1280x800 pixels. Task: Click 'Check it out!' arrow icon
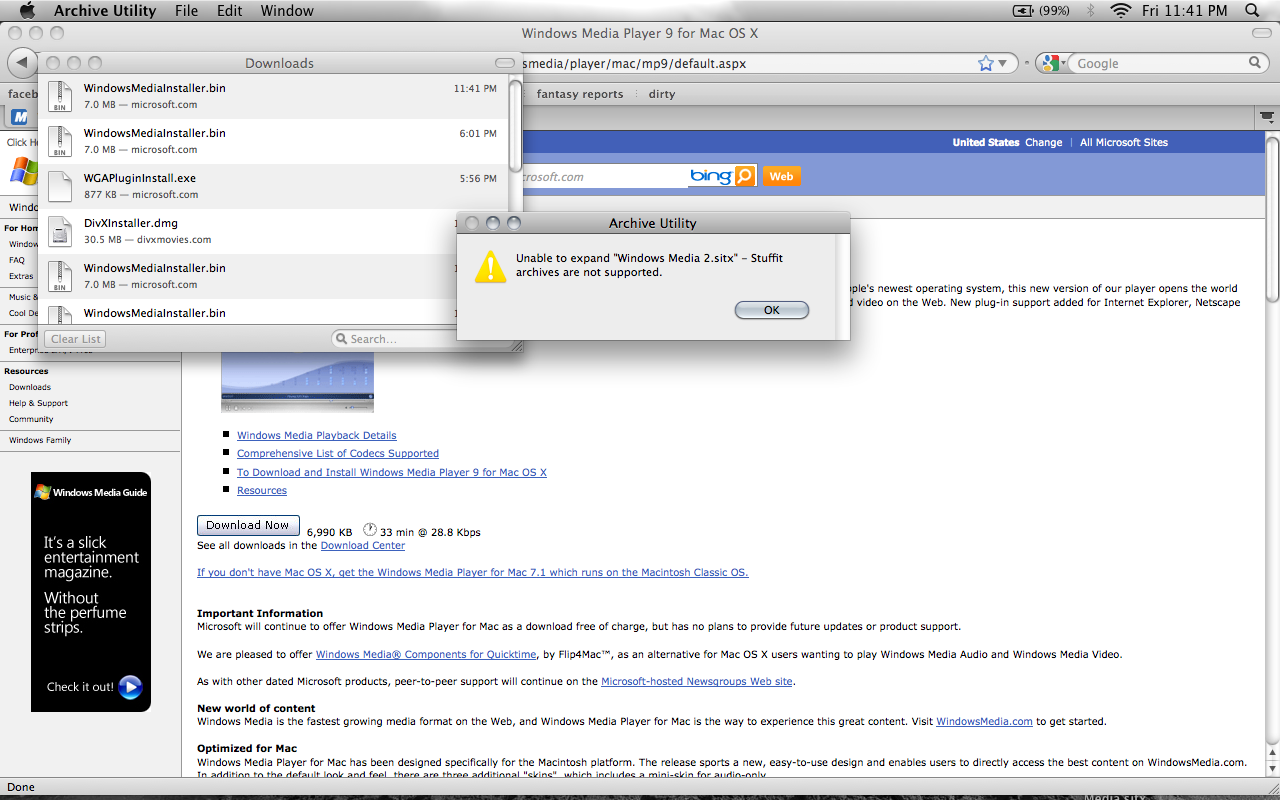click(x=130, y=687)
